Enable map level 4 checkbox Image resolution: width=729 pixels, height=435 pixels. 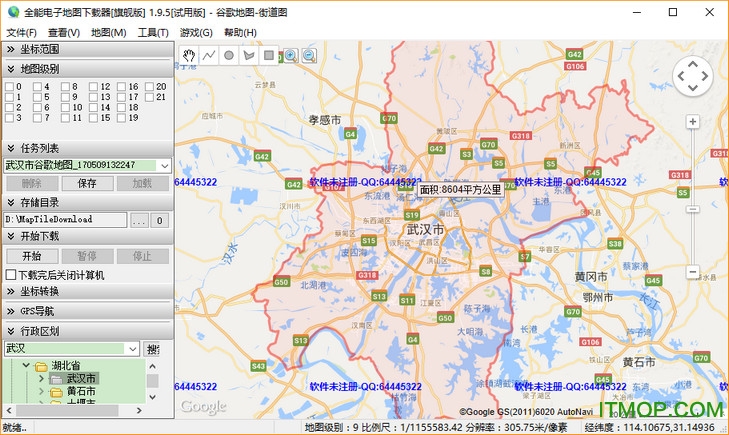(37, 86)
